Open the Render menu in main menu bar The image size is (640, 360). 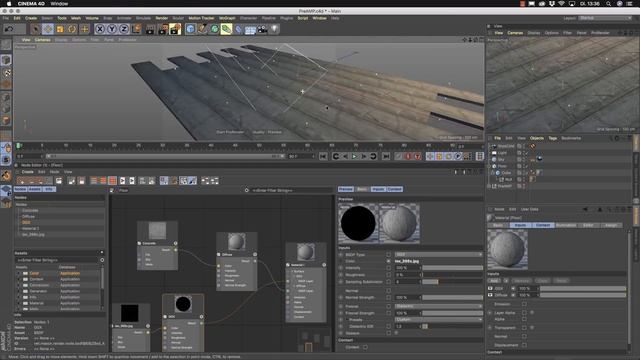point(162,18)
